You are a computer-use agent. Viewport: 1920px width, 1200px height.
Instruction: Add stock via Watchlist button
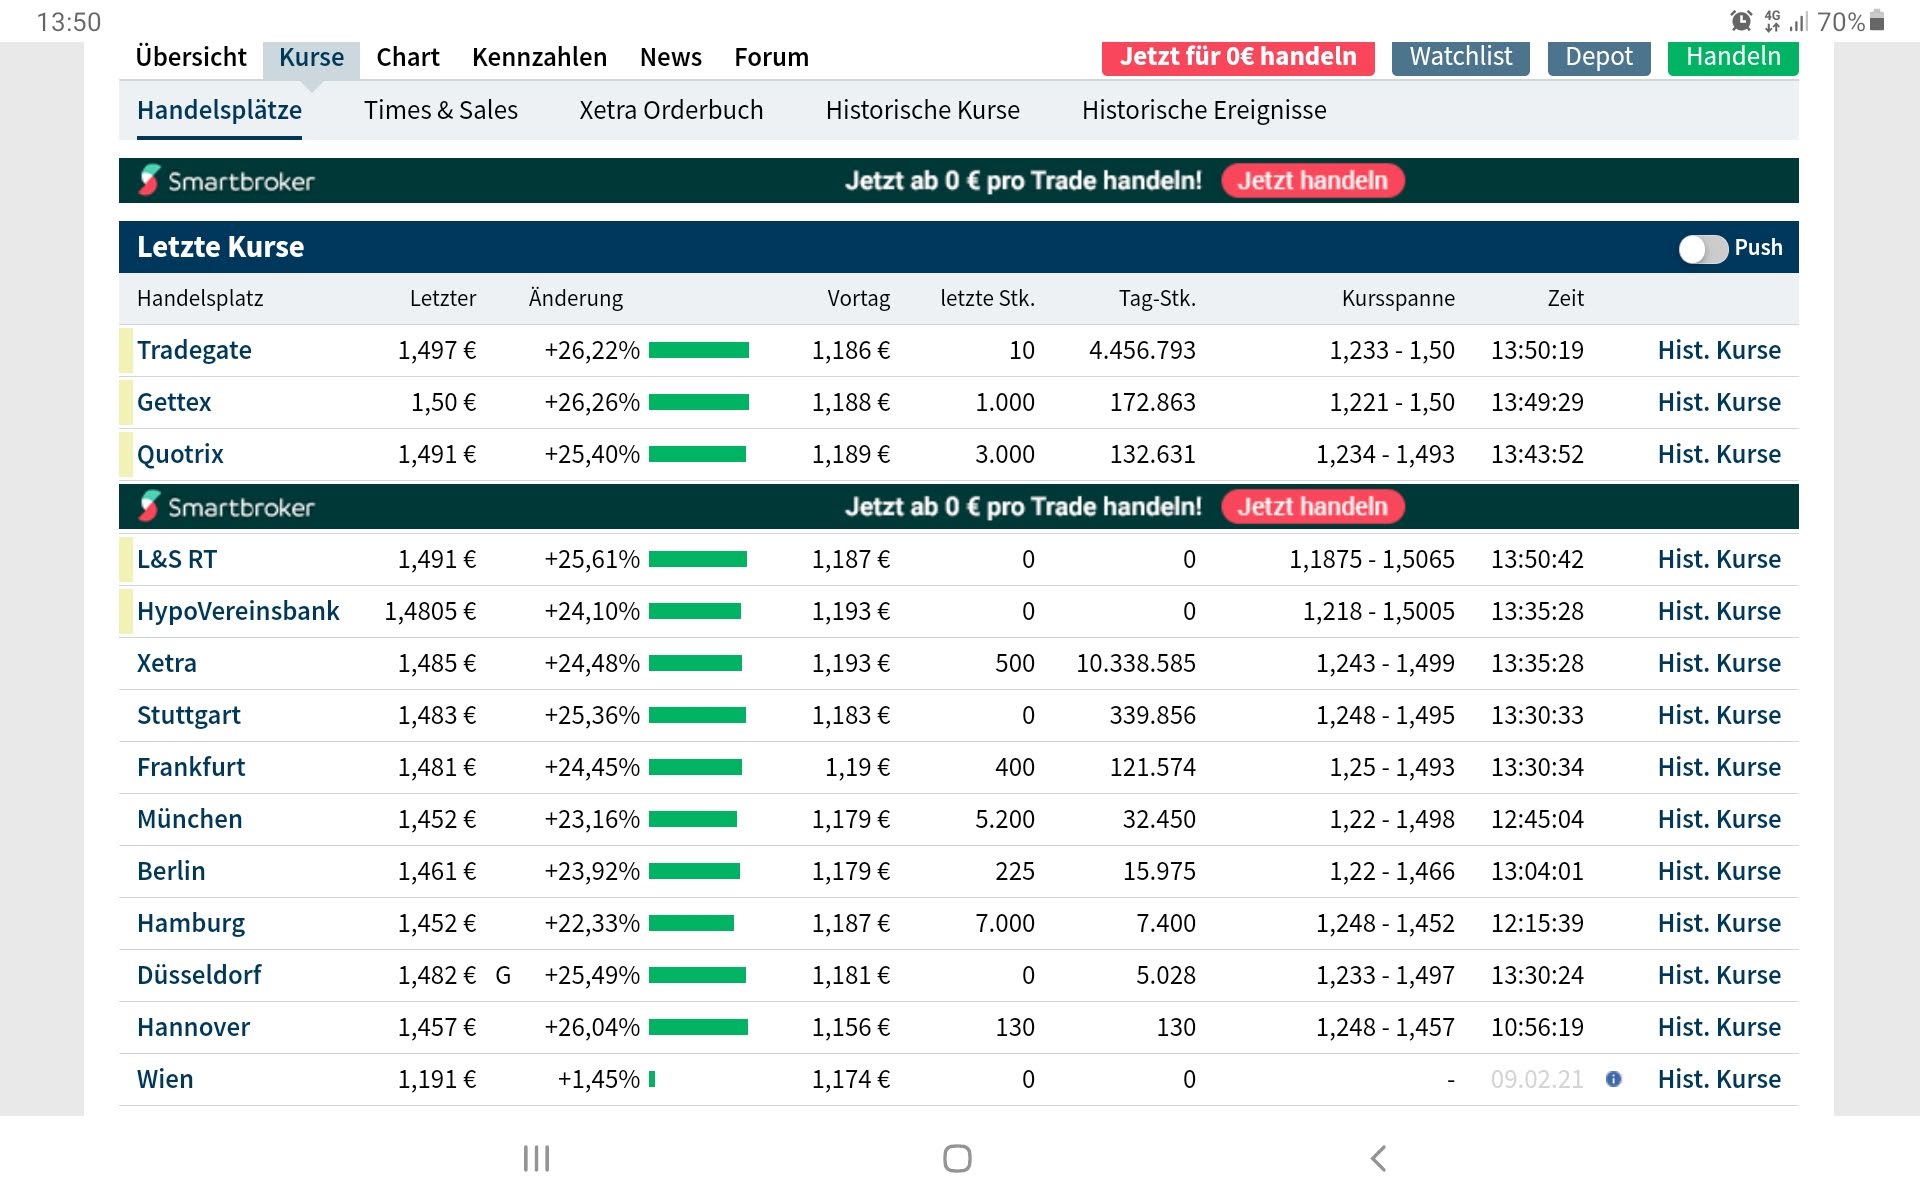(1460, 57)
